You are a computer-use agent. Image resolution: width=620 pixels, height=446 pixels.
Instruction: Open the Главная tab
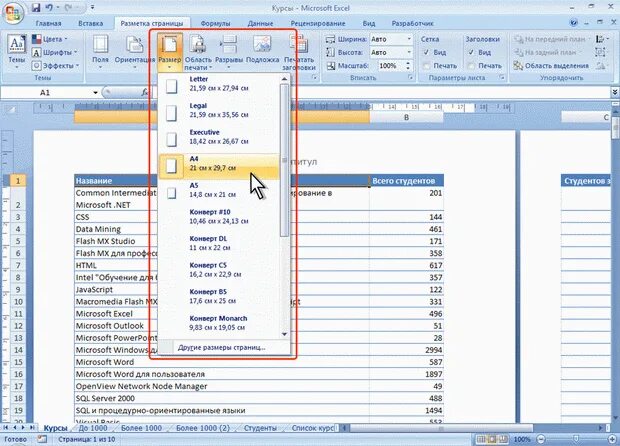click(49, 23)
